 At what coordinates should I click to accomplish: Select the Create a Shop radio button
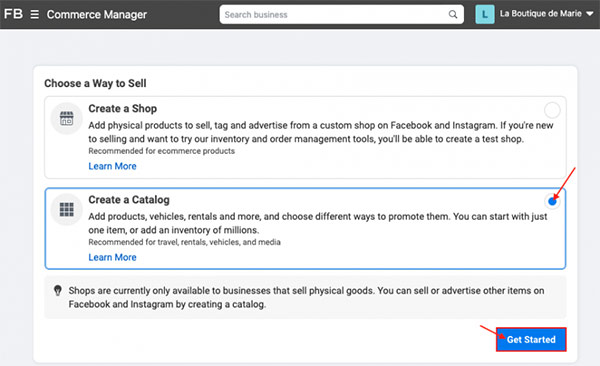(552, 110)
